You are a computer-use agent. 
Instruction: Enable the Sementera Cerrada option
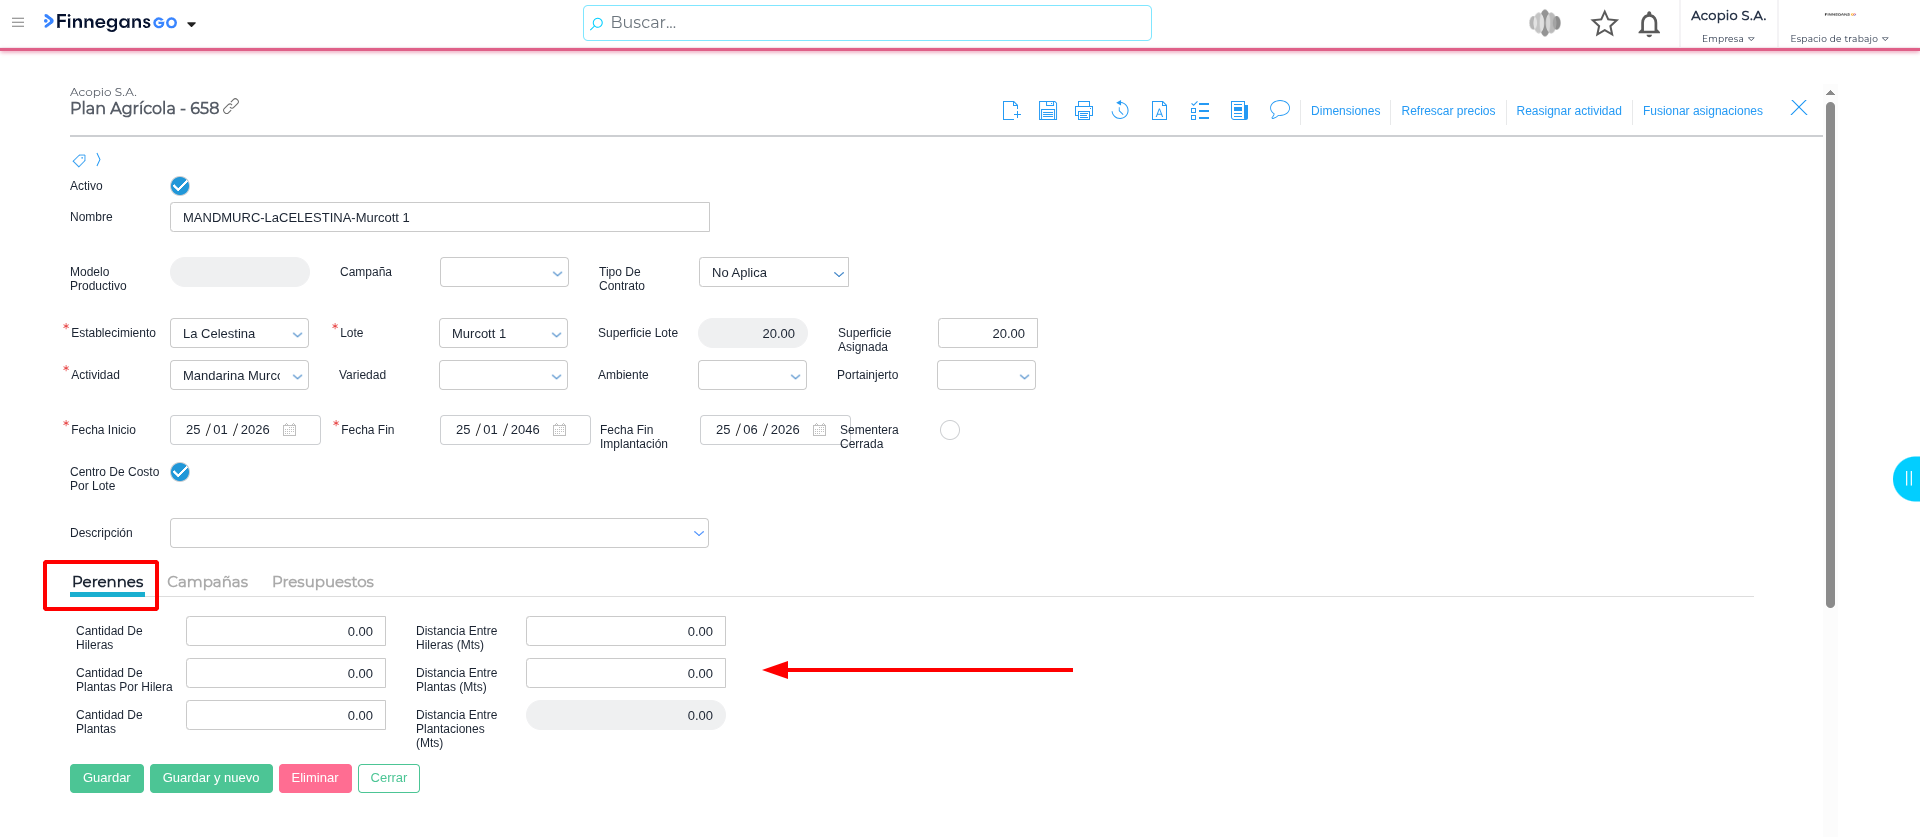coord(949,430)
